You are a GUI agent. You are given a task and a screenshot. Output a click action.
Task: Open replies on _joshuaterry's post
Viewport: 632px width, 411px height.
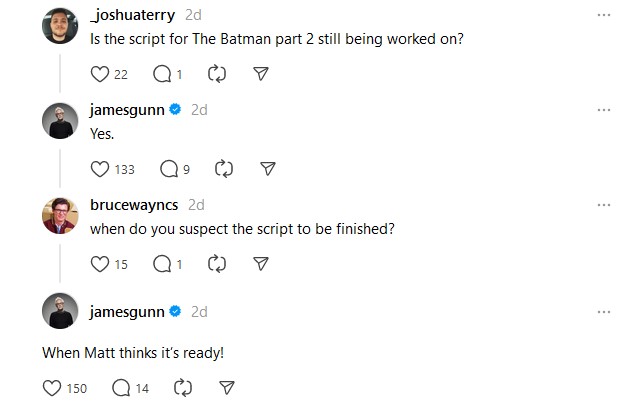click(162, 73)
